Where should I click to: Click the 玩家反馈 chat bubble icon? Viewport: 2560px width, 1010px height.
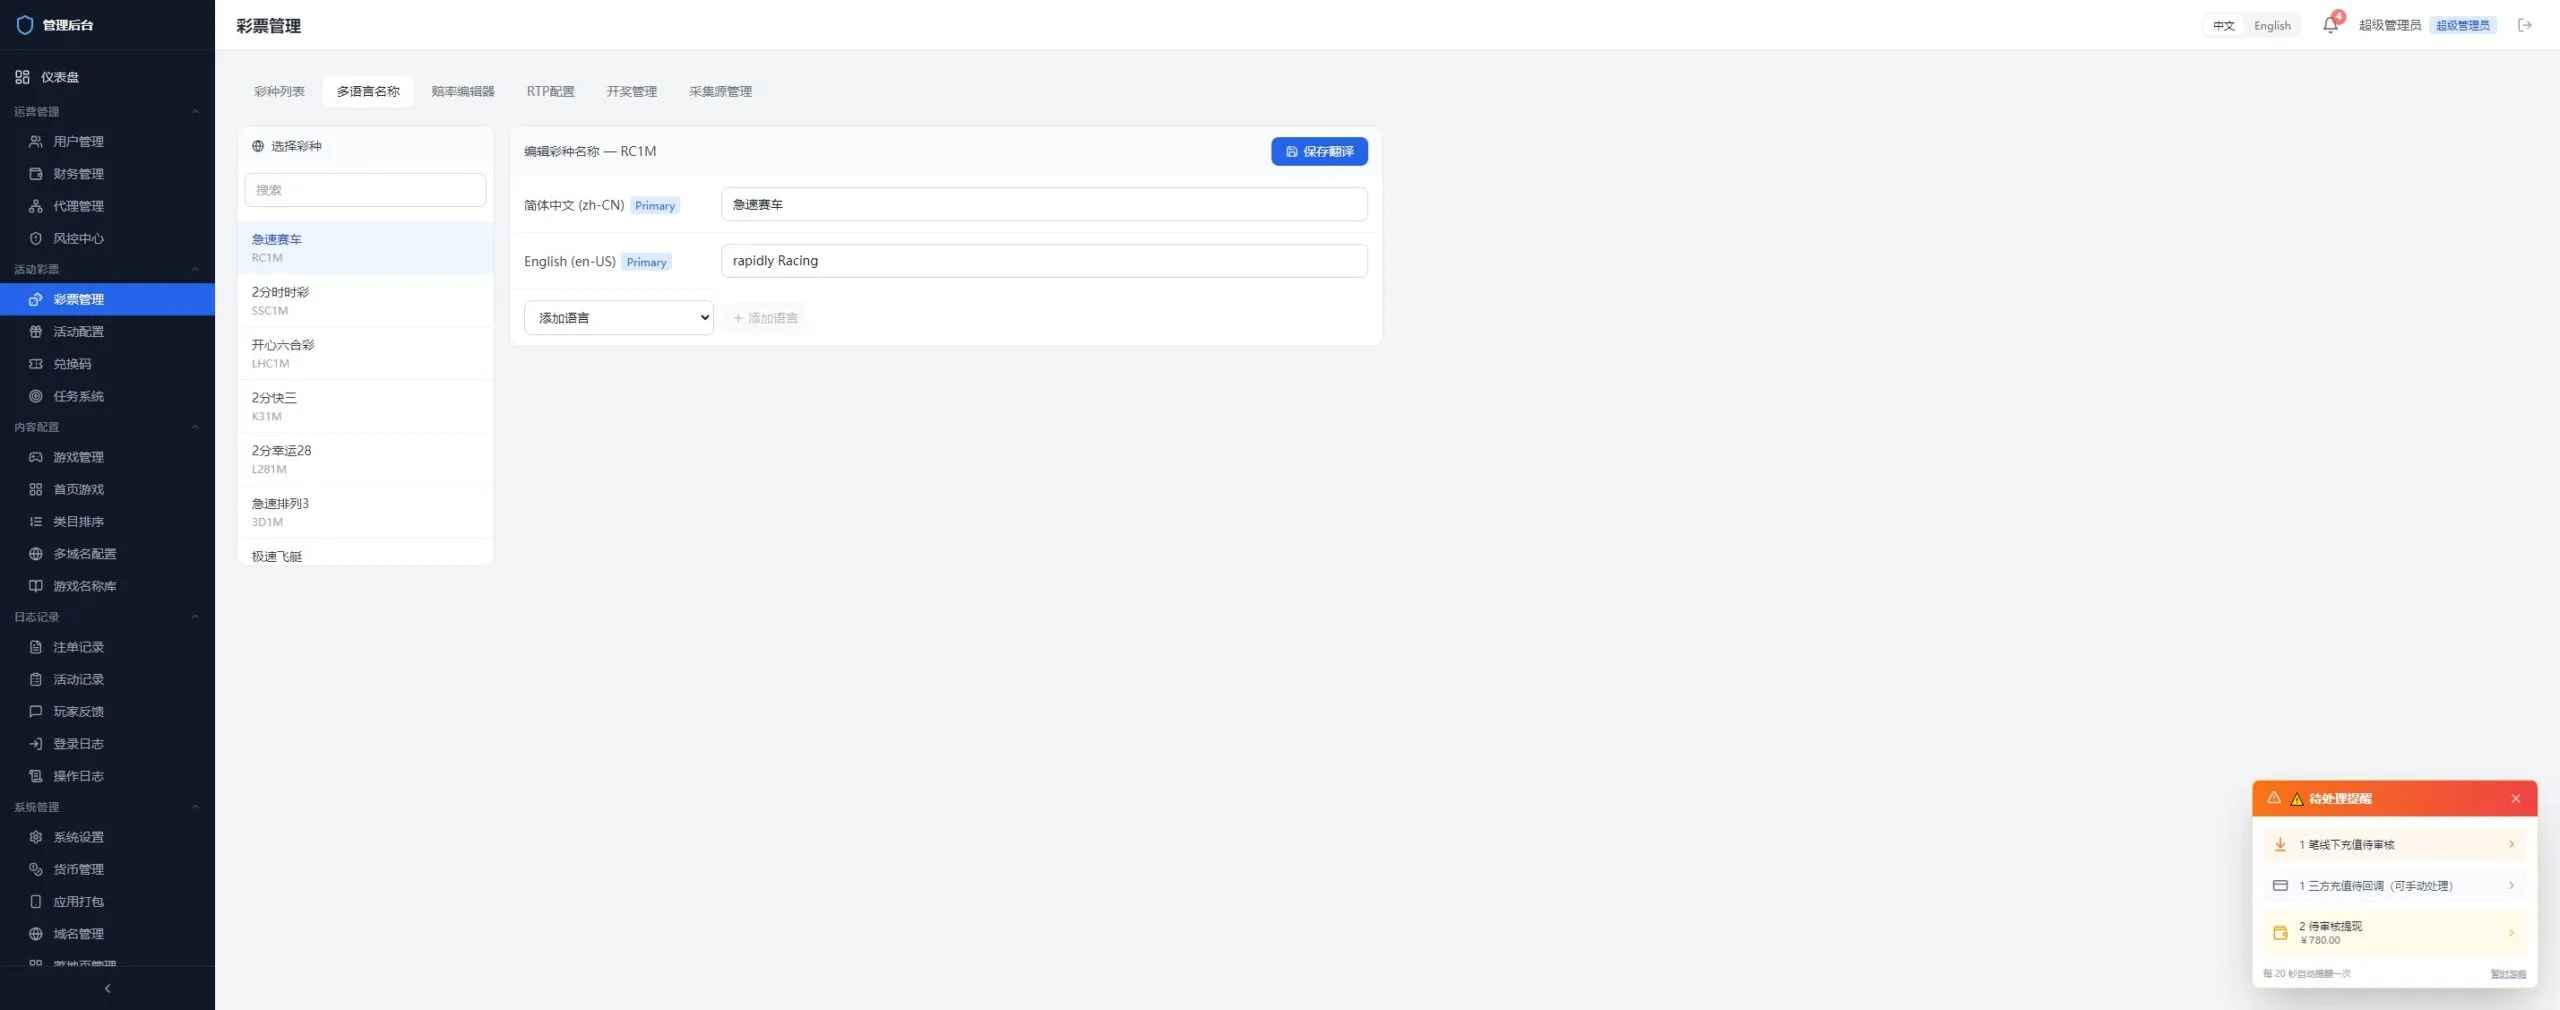click(x=36, y=711)
